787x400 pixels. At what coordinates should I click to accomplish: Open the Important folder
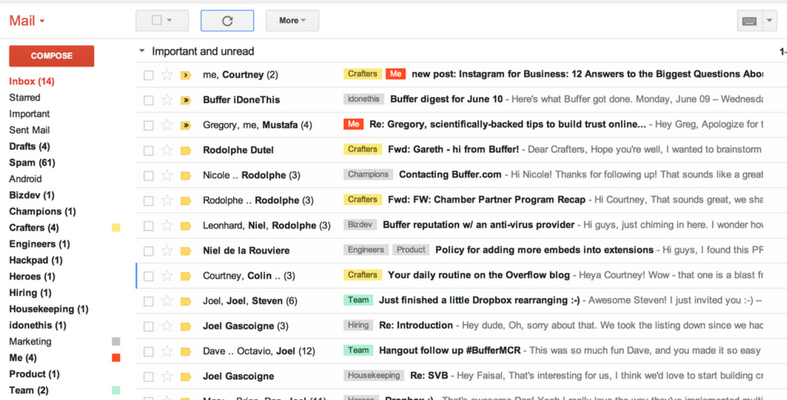[x=29, y=114]
